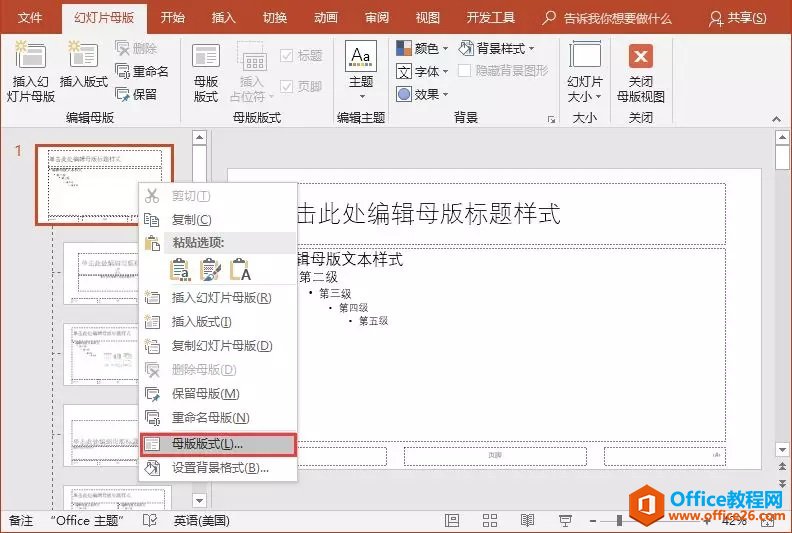The width and height of the screenshot is (792, 533).
Task: Select slide master thumbnail 1
Action: (x=105, y=184)
